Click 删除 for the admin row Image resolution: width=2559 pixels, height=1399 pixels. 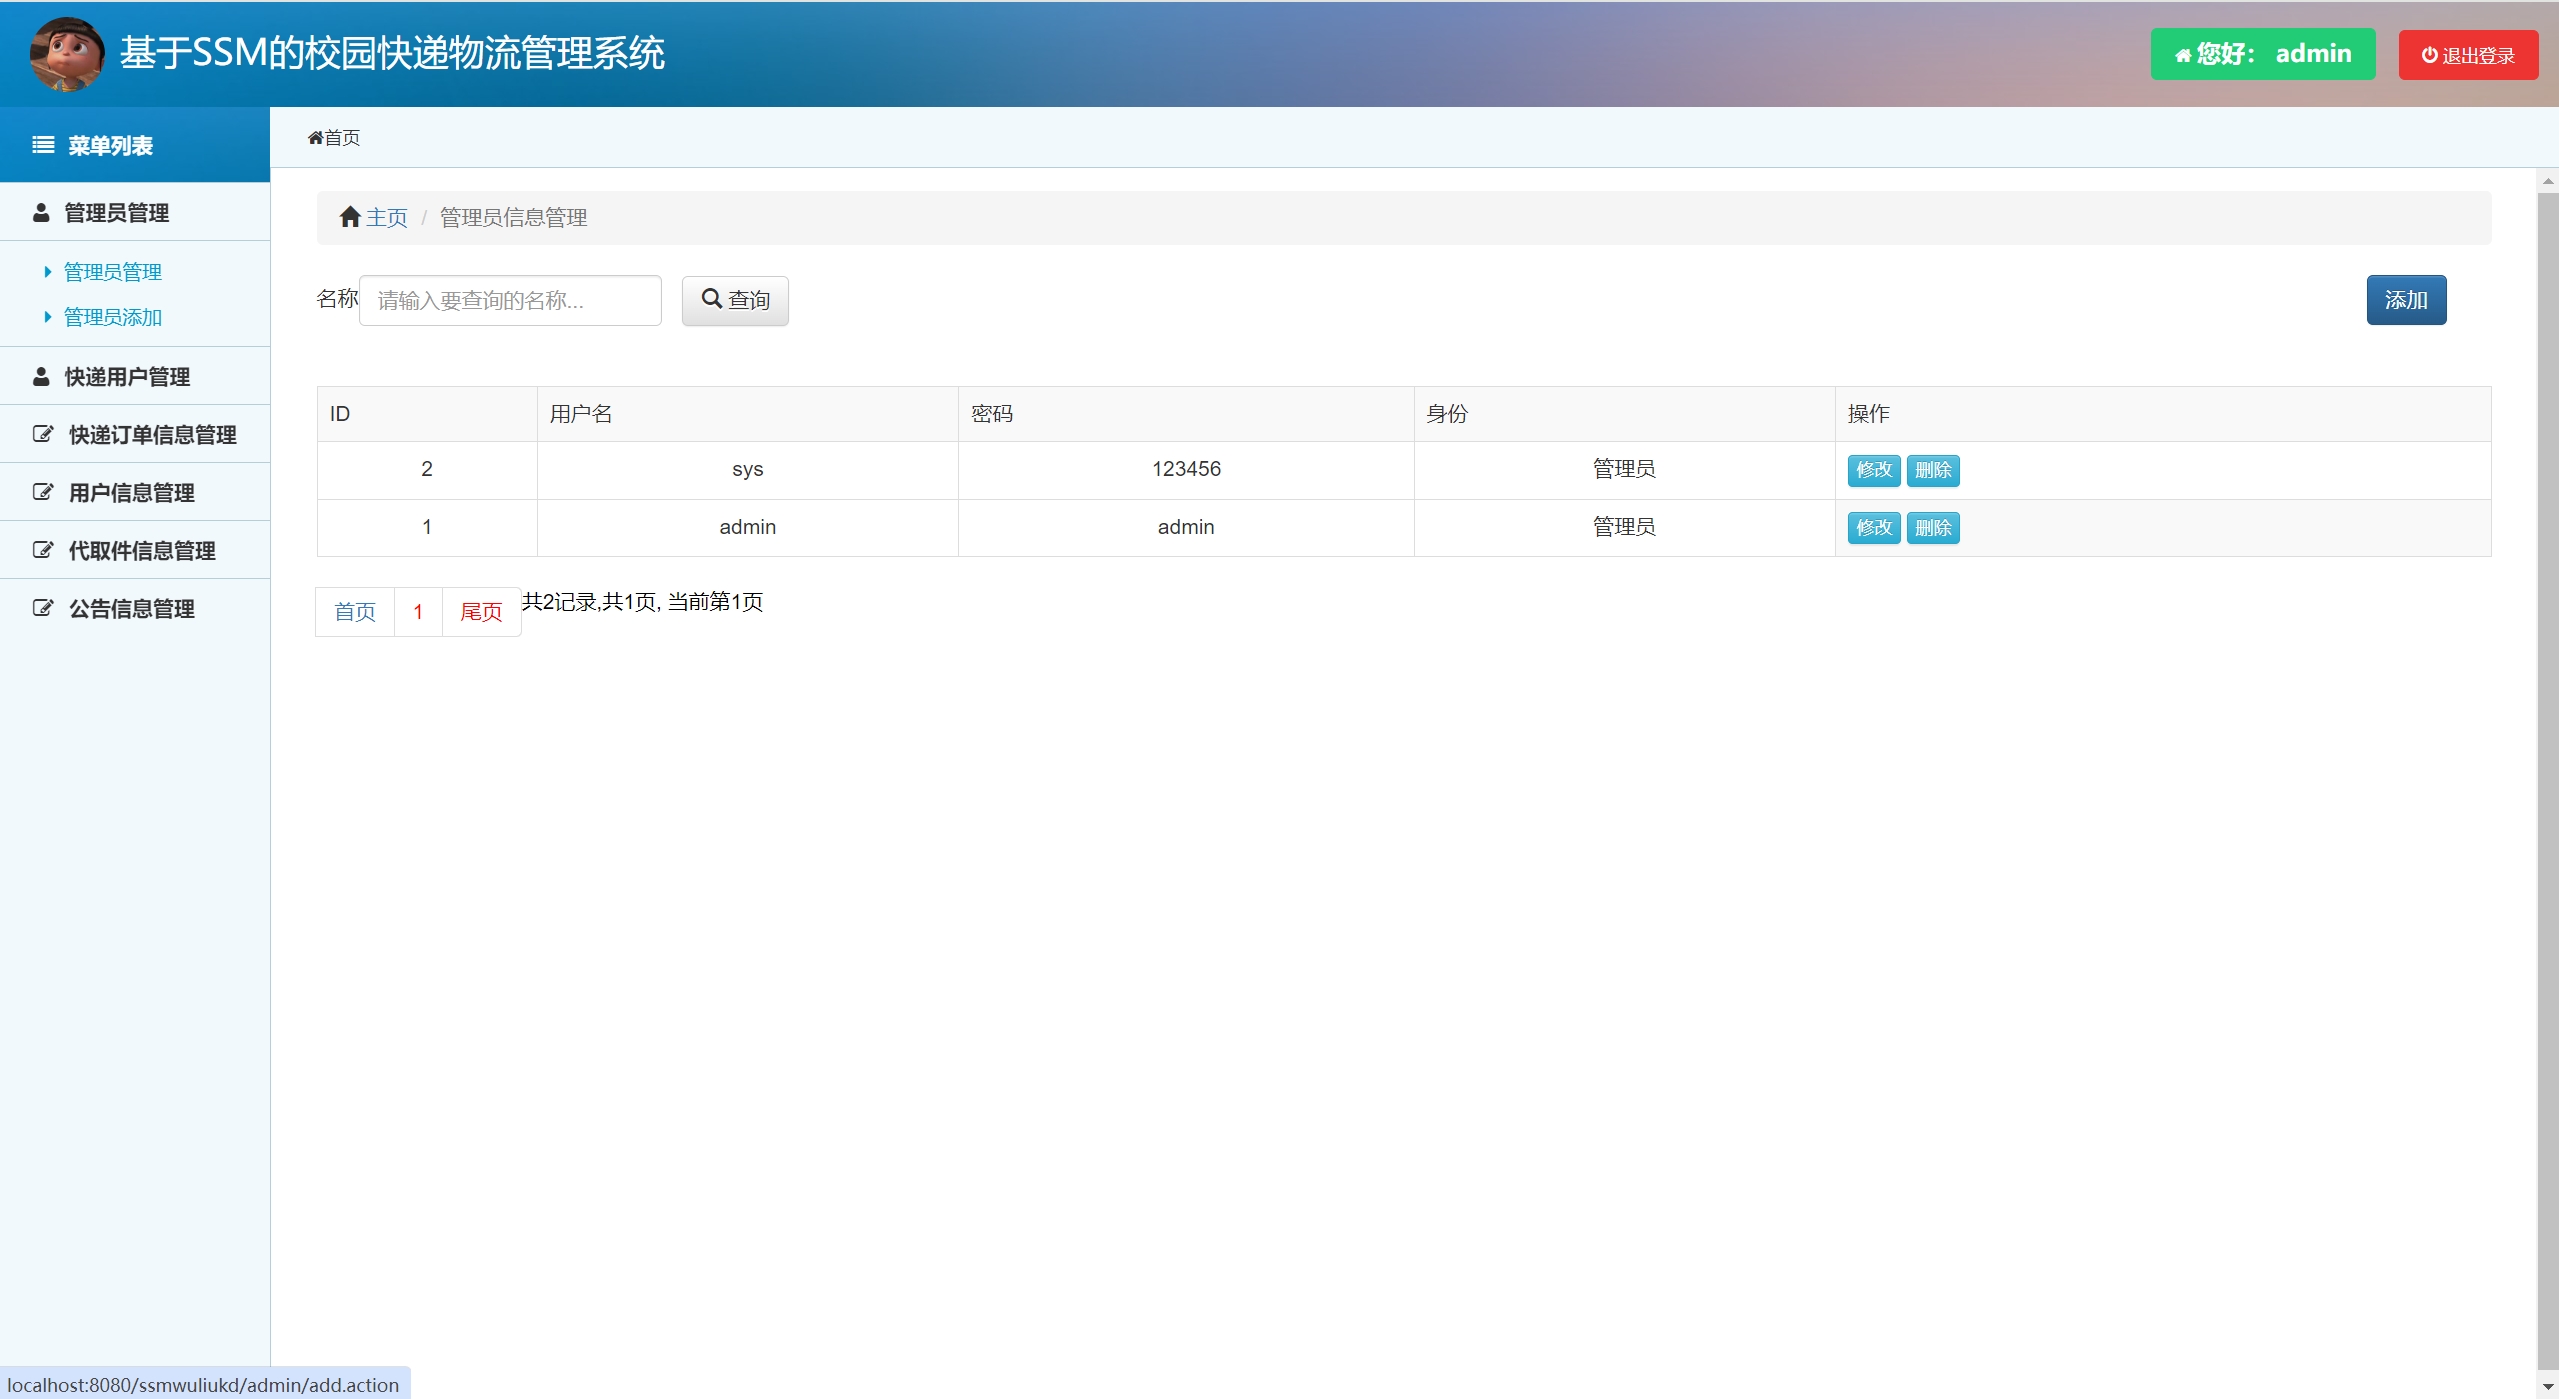[1932, 528]
